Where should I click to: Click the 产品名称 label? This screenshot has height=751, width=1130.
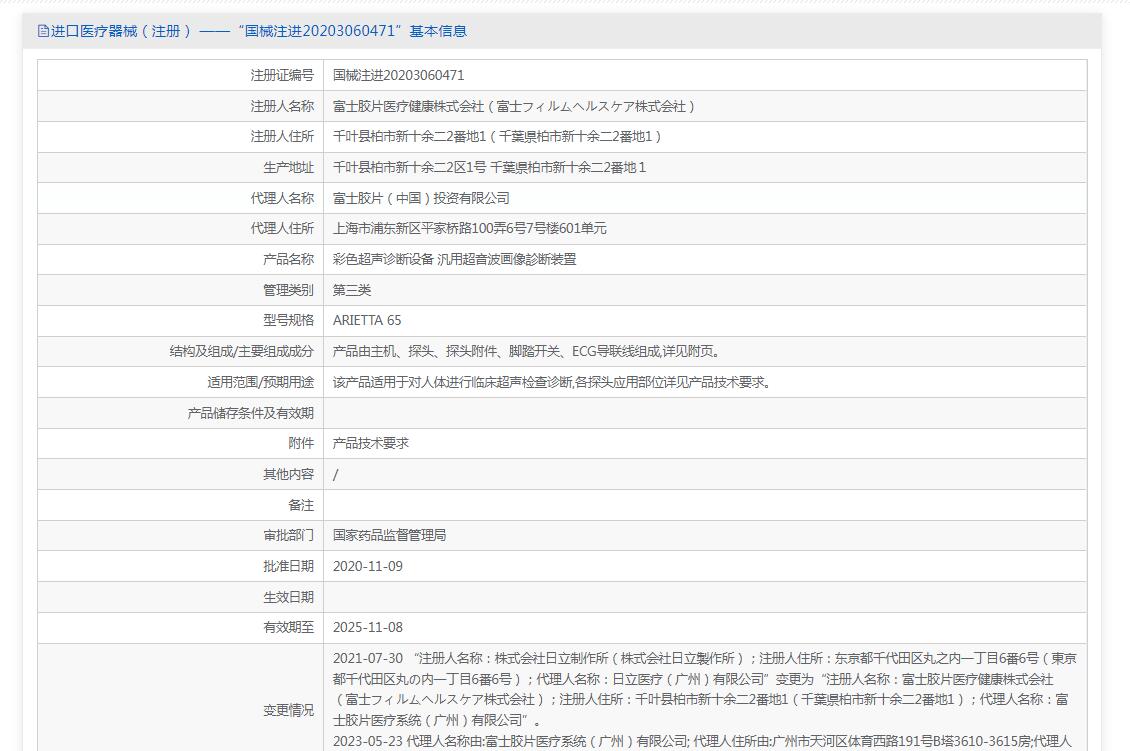288,259
